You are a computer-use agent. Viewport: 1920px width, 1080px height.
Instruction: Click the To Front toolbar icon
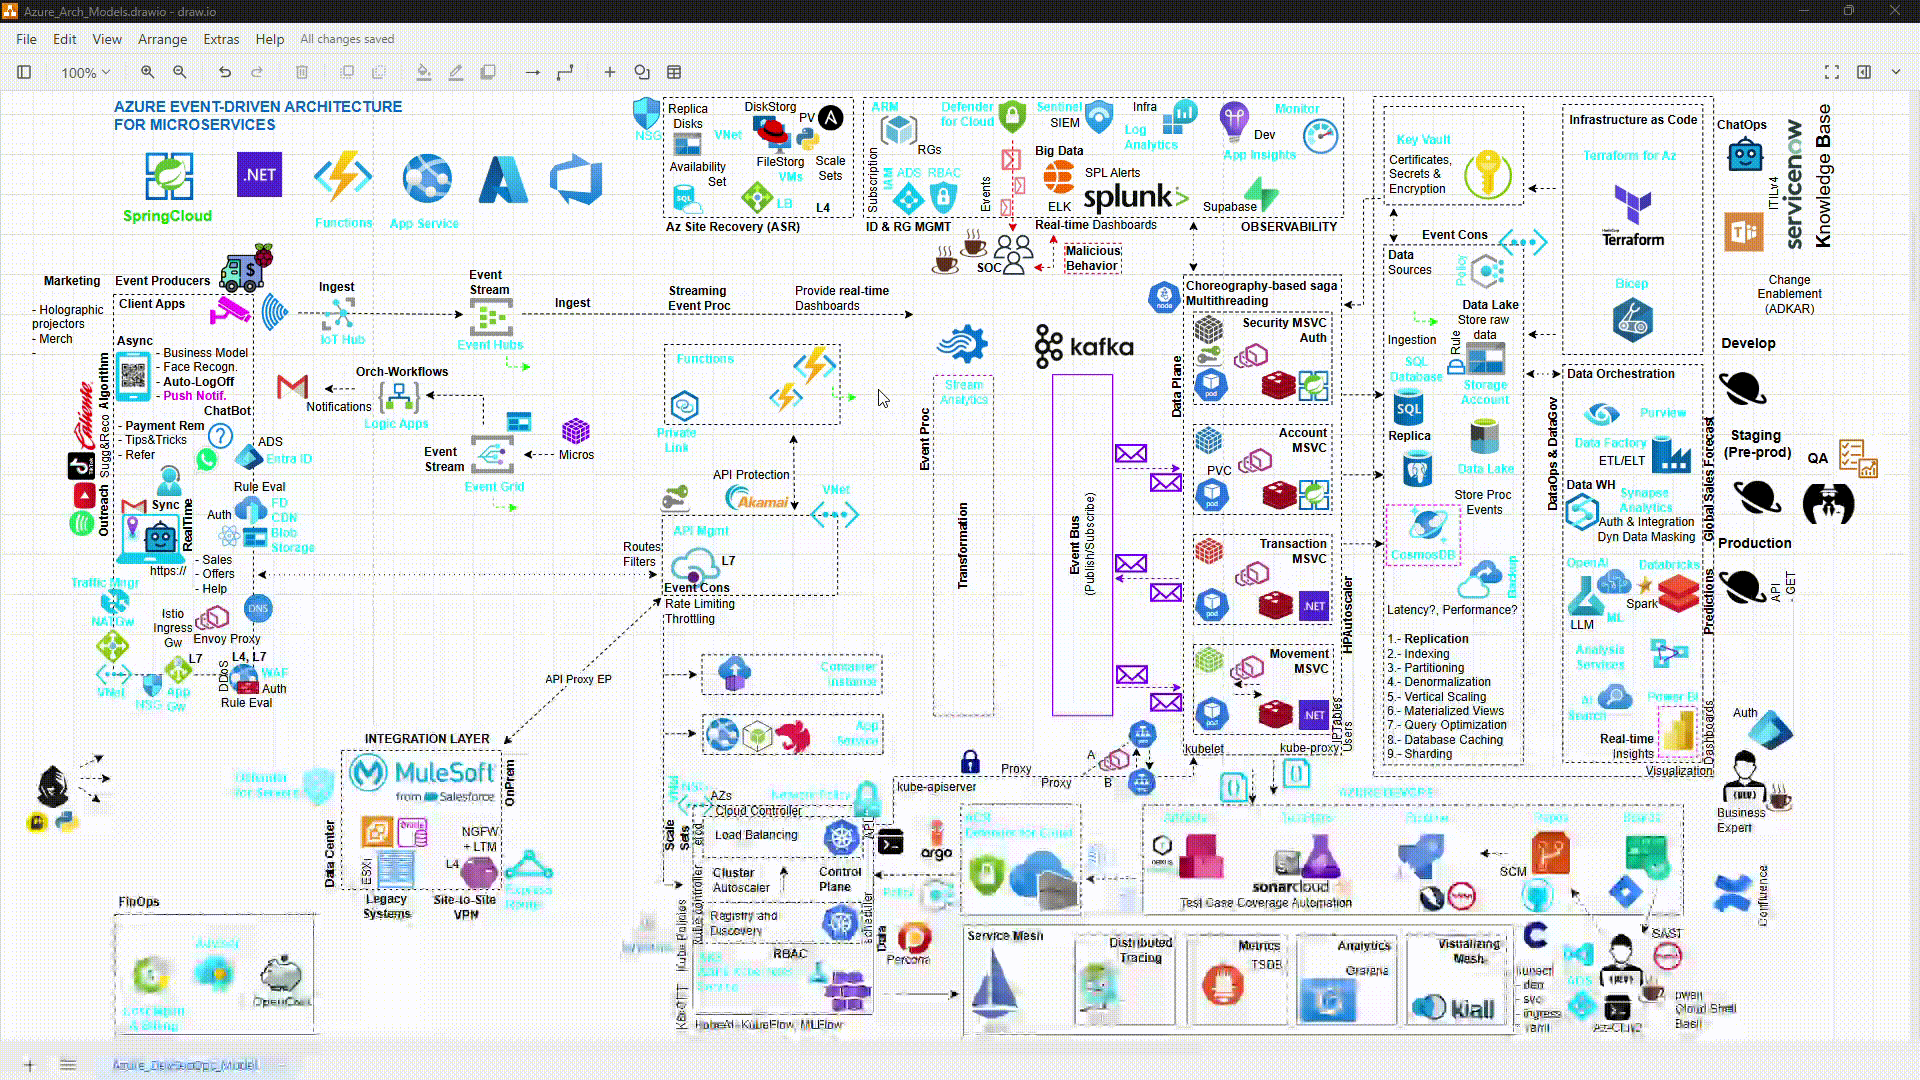(x=347, y=72)
